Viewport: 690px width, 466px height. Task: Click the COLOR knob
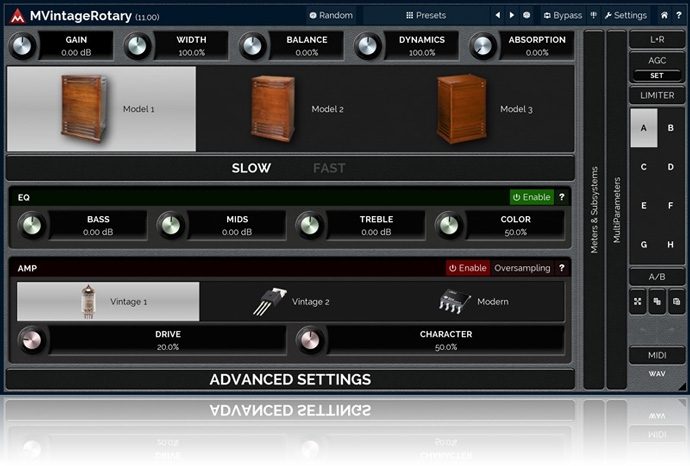(449, 225)
